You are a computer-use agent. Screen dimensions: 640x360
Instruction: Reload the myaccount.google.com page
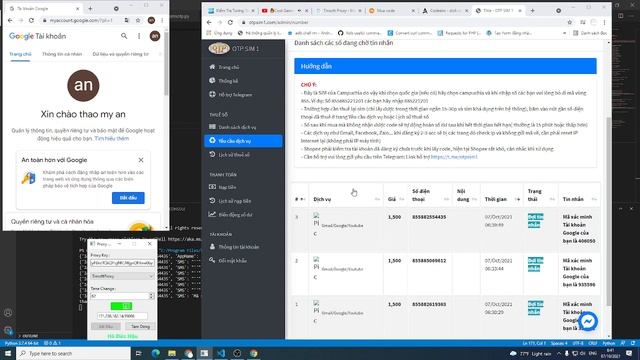click(x=31, y=20)
